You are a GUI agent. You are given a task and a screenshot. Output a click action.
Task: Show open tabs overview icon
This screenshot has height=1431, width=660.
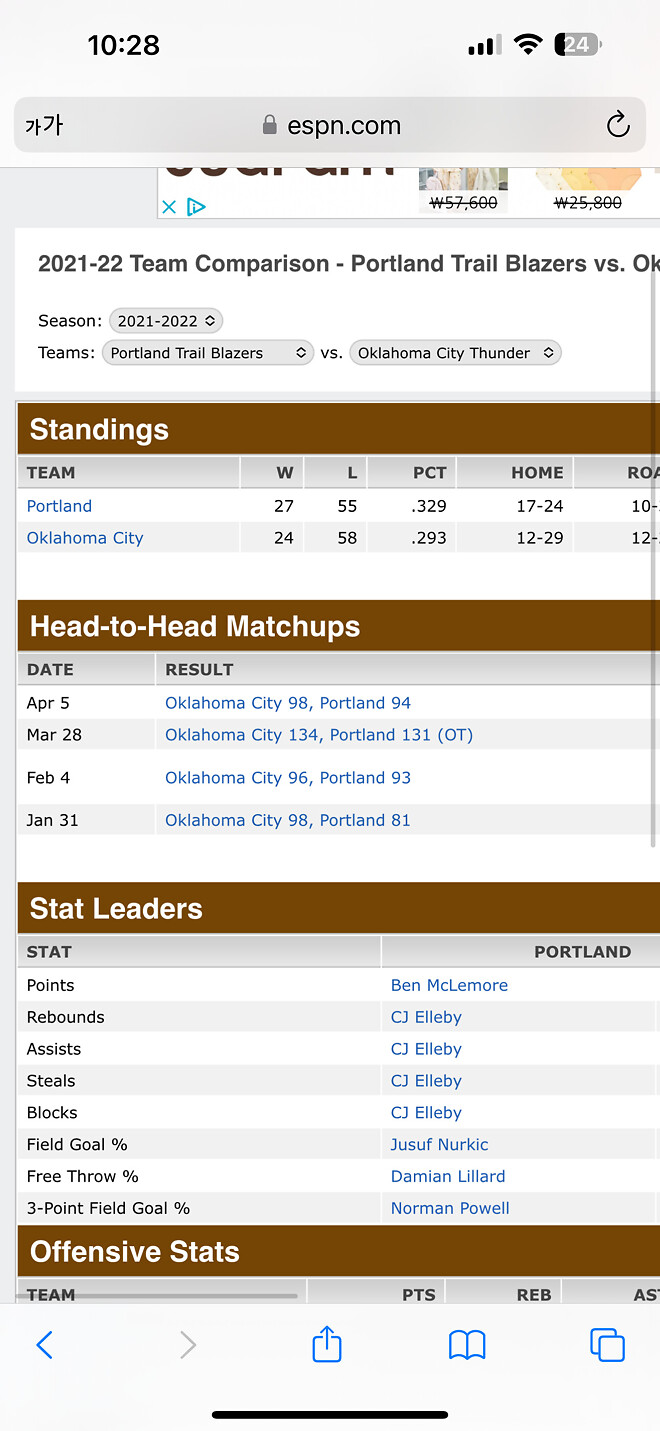pyautogui.click(x=607, y=1345)
